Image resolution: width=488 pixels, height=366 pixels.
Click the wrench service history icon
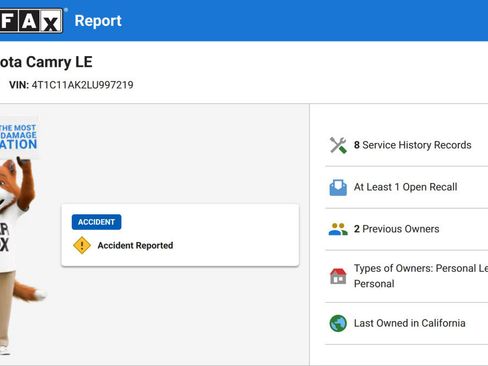(x=338, y=145)
